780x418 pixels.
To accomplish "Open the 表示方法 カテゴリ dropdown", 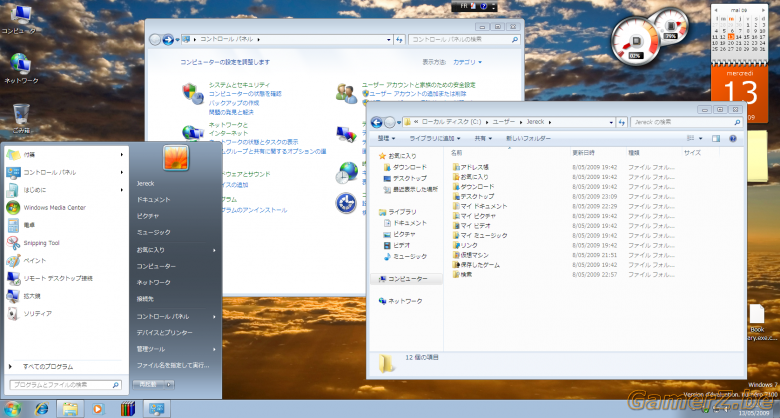I will pyautogui.click(x=467, y=62).
